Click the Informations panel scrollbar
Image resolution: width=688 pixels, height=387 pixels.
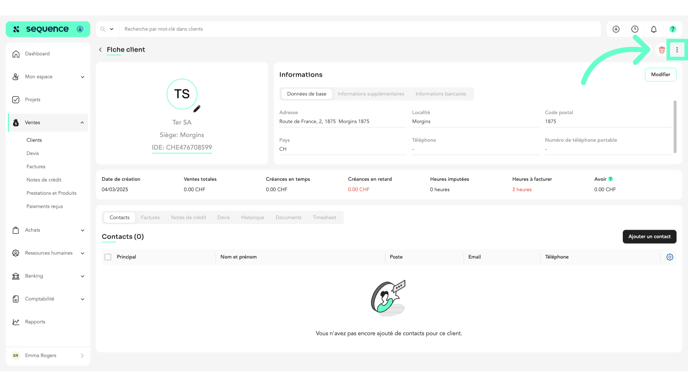pyautogui.click(x=675, y=127)
